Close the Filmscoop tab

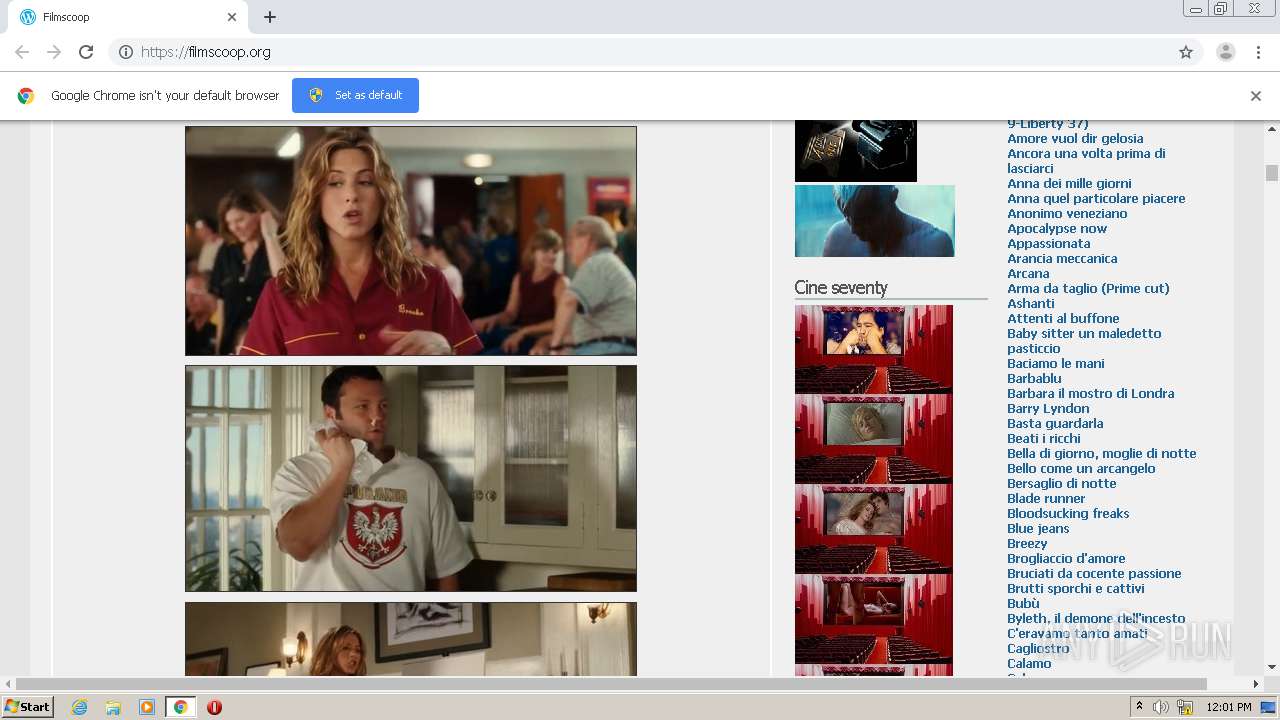pyautogui.click(x=232, y=17)
